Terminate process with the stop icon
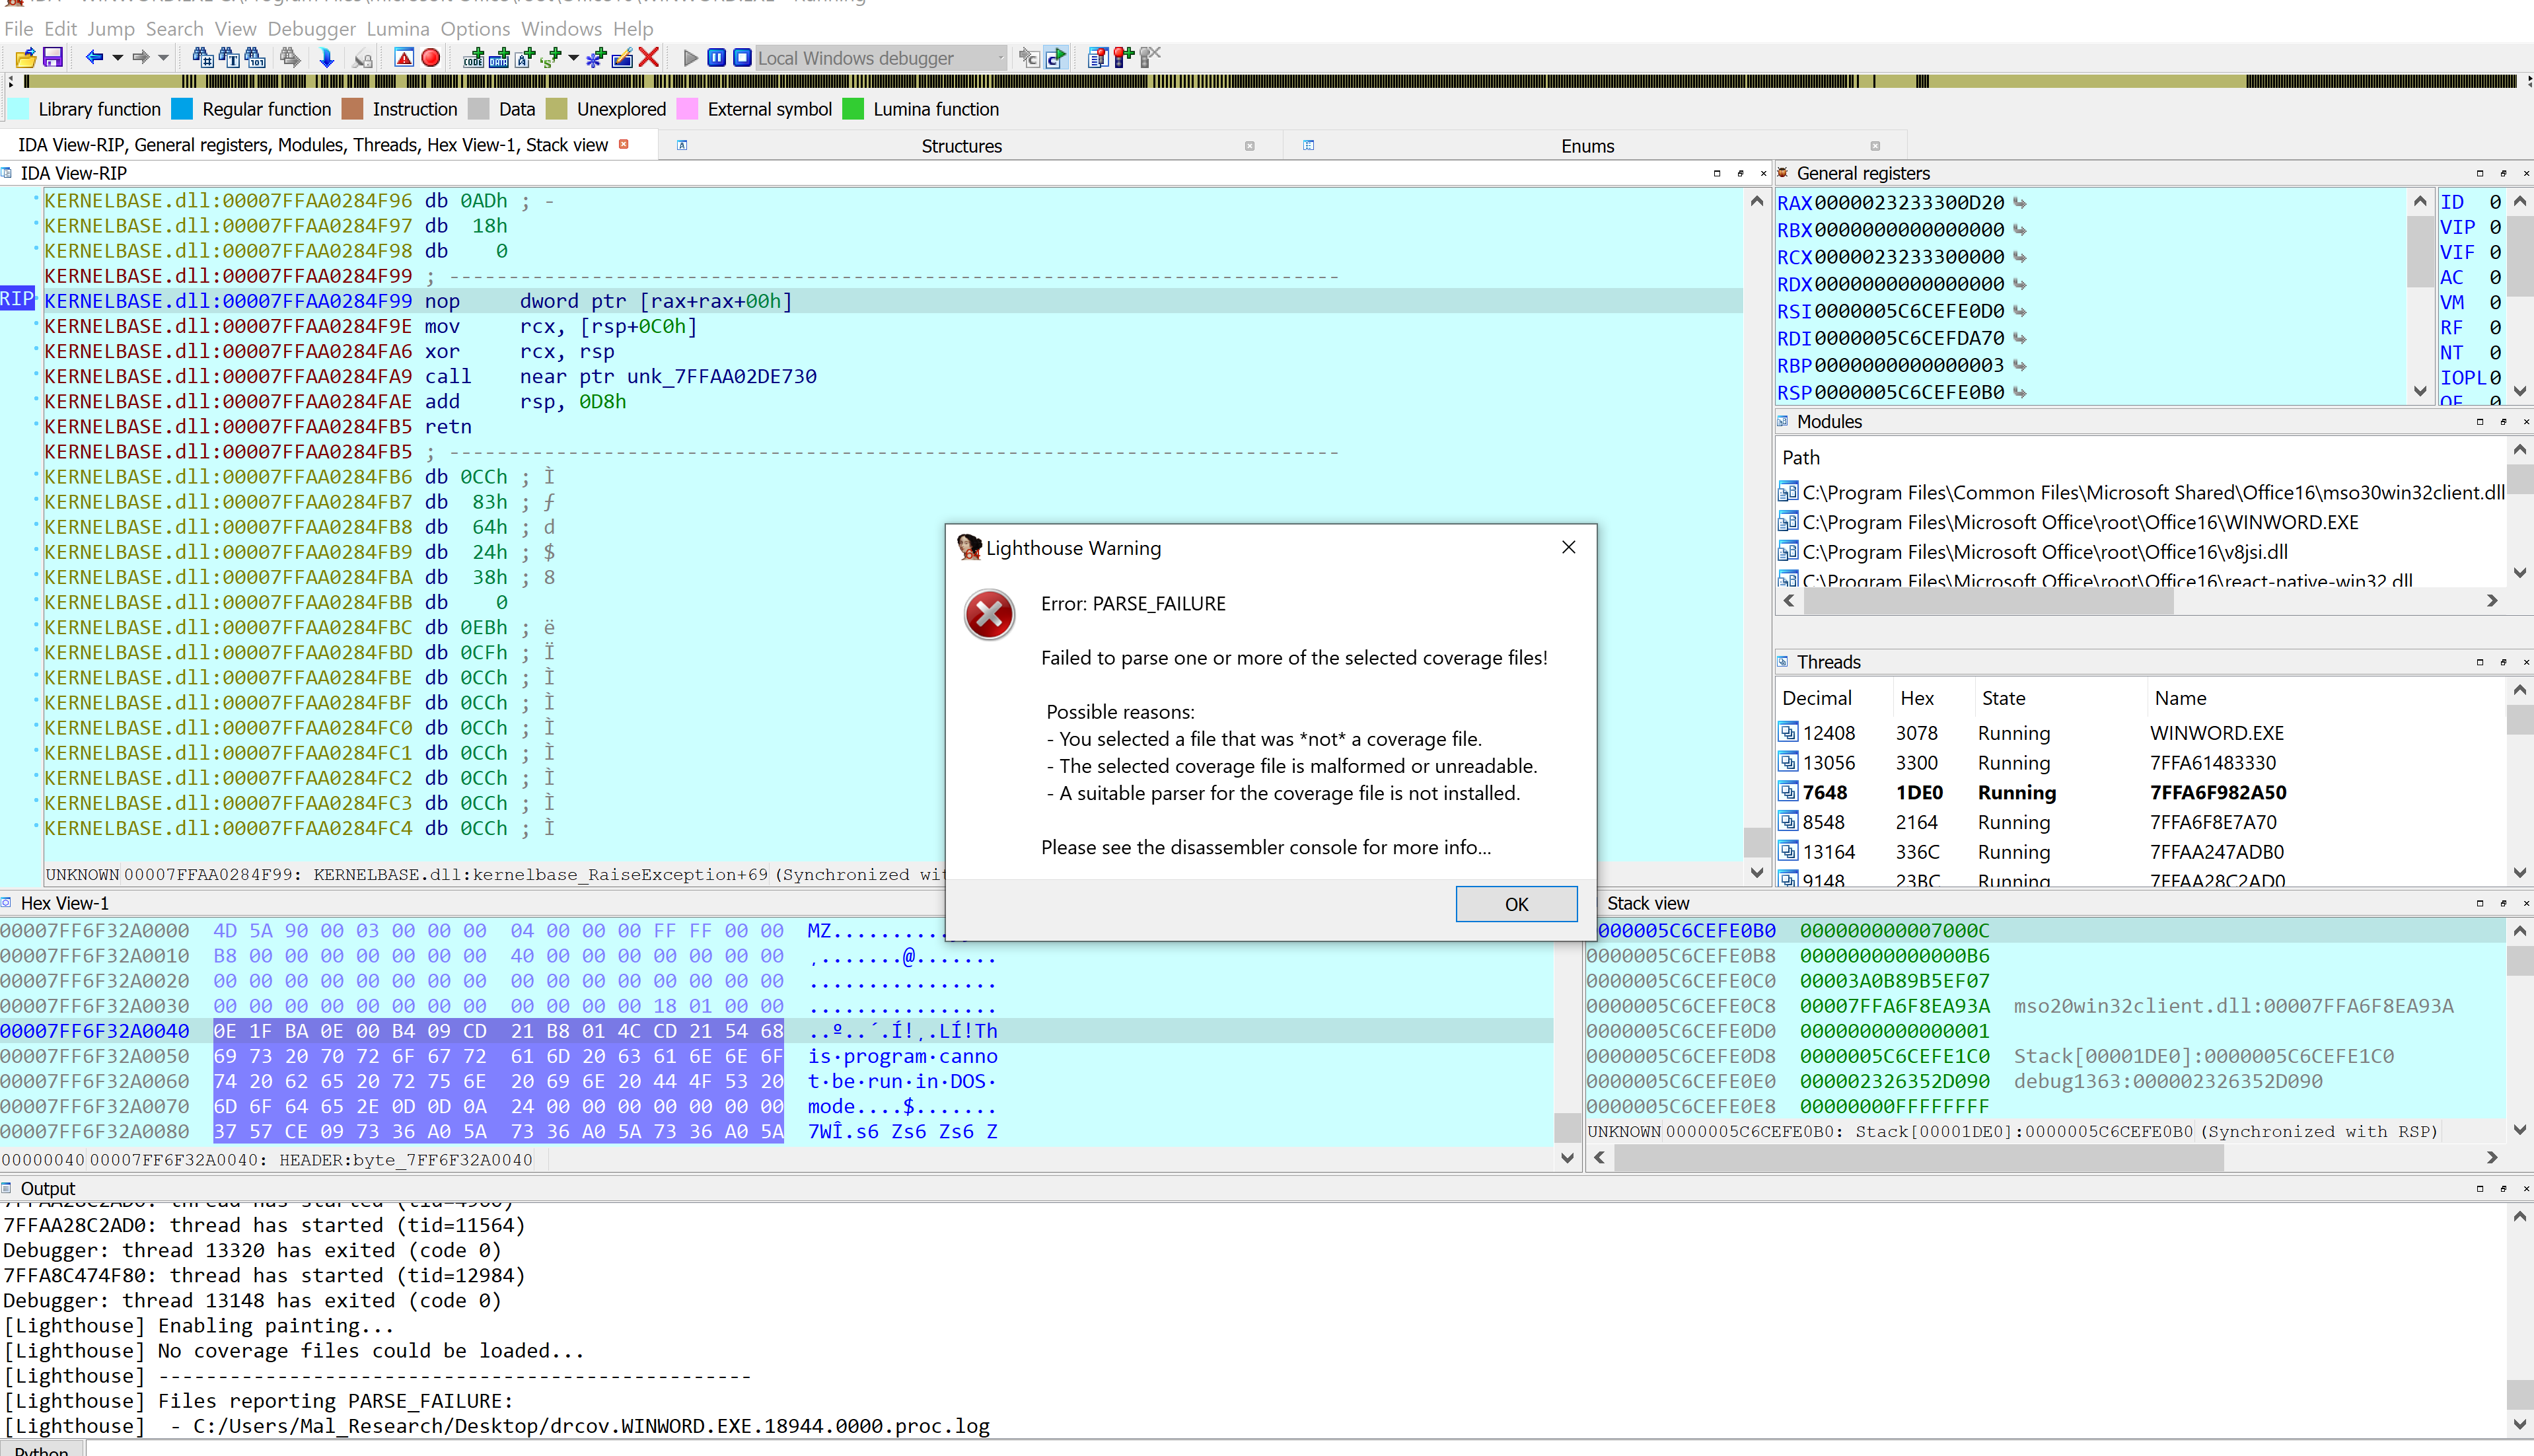 click(x=742, y=58)
